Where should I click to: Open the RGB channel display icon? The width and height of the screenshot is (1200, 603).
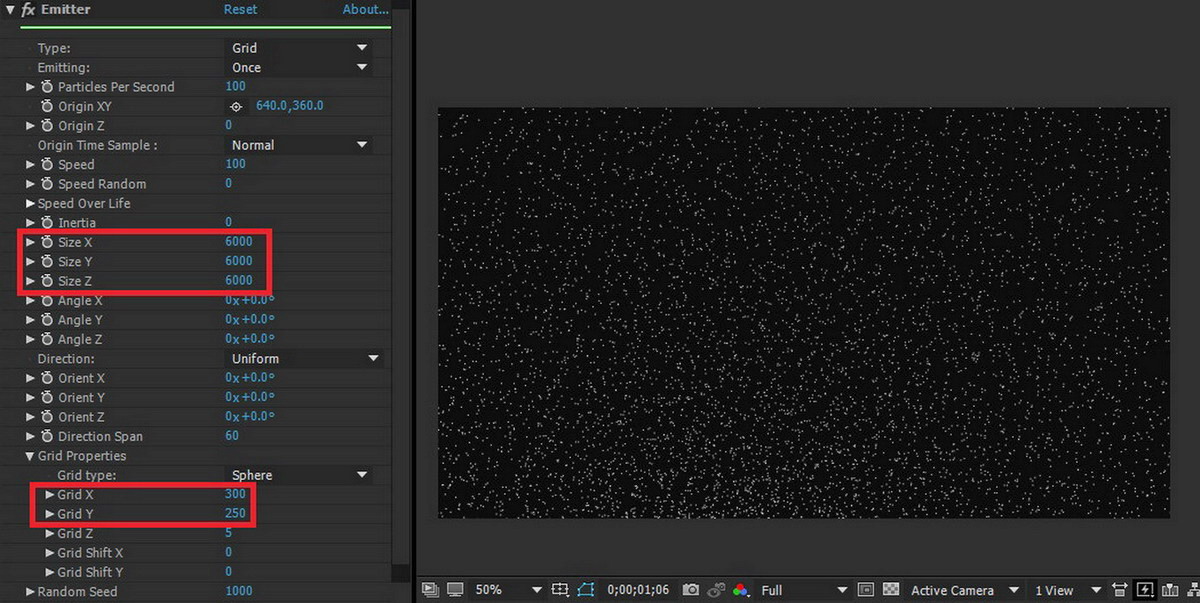pyautogui.click(x=741, y=591)
